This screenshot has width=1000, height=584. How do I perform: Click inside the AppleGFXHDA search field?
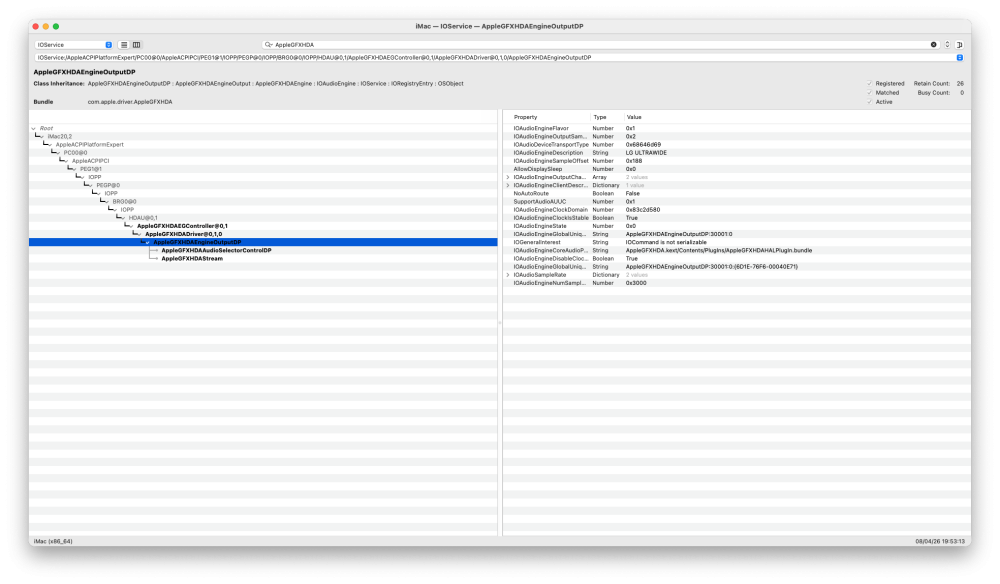(x=599, y=45)
